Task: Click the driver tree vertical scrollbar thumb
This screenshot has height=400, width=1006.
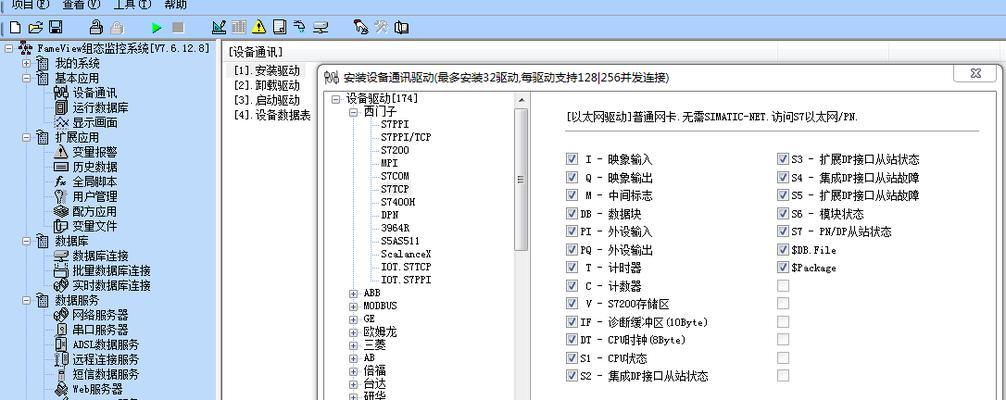Action: pos(521,179)
